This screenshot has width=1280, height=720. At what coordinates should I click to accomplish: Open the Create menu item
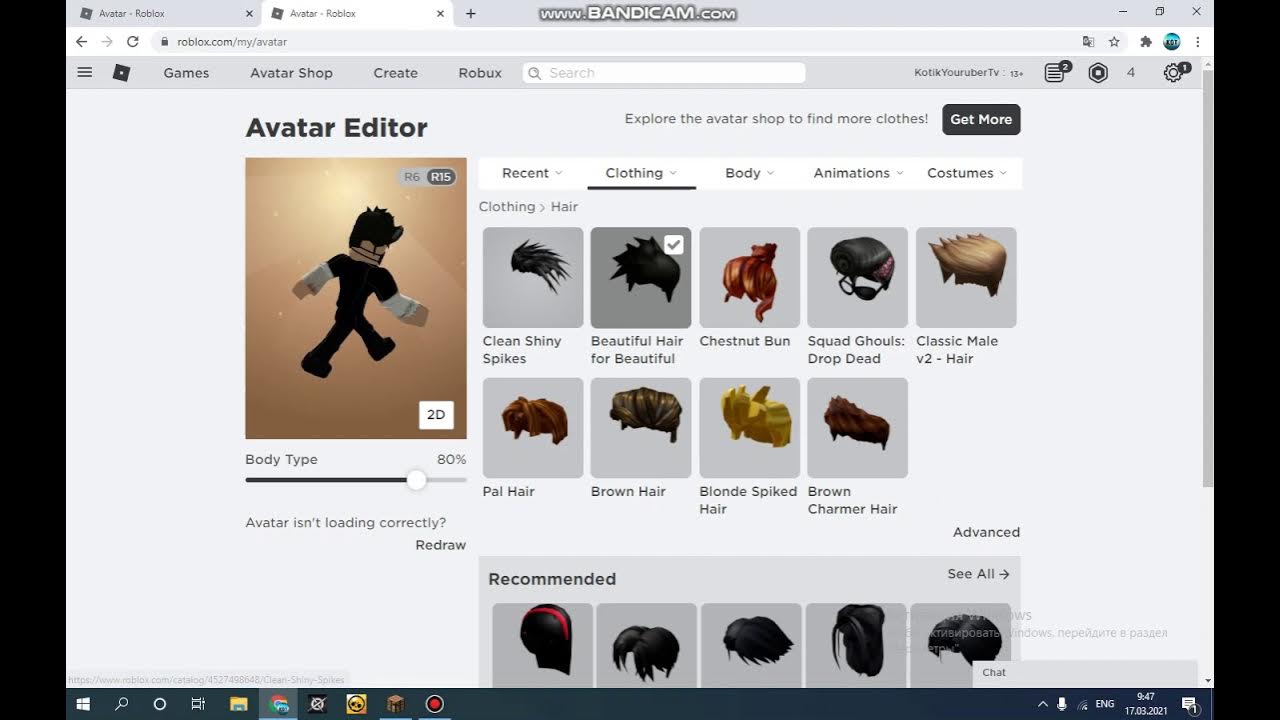tap(395, 73)
